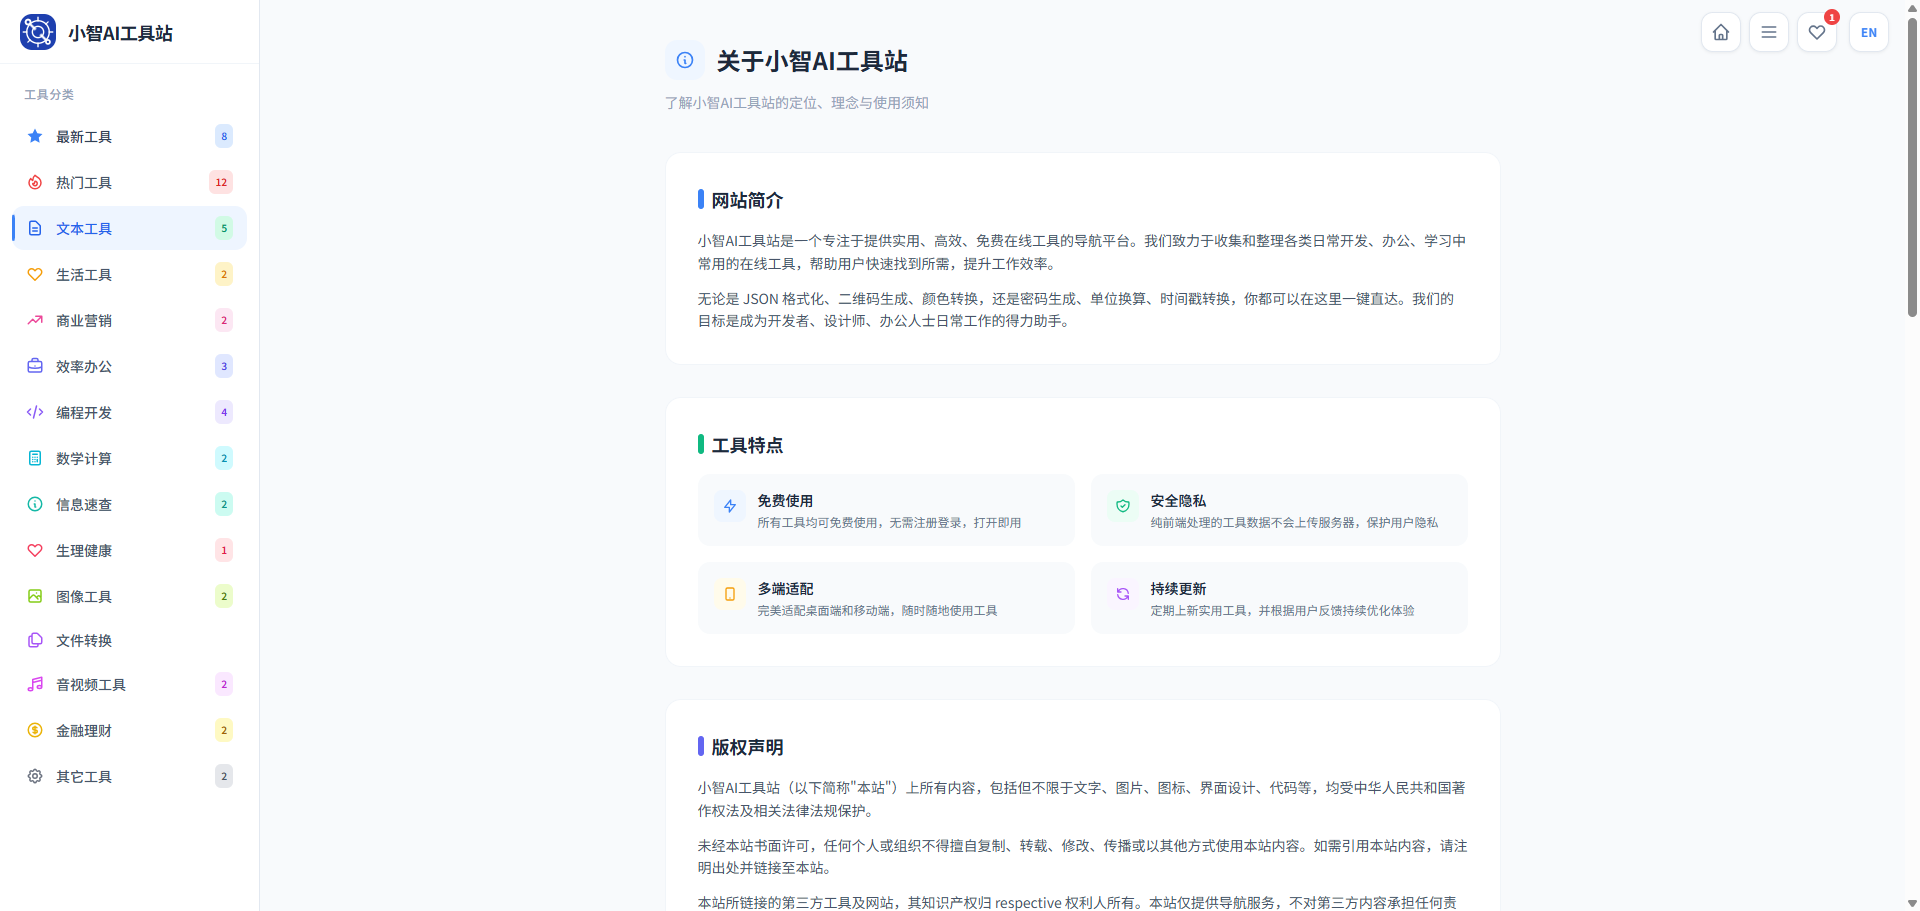Screen dimensions: 1920x911
Task: Open 商业营销 category
Action: pos(129,320)
